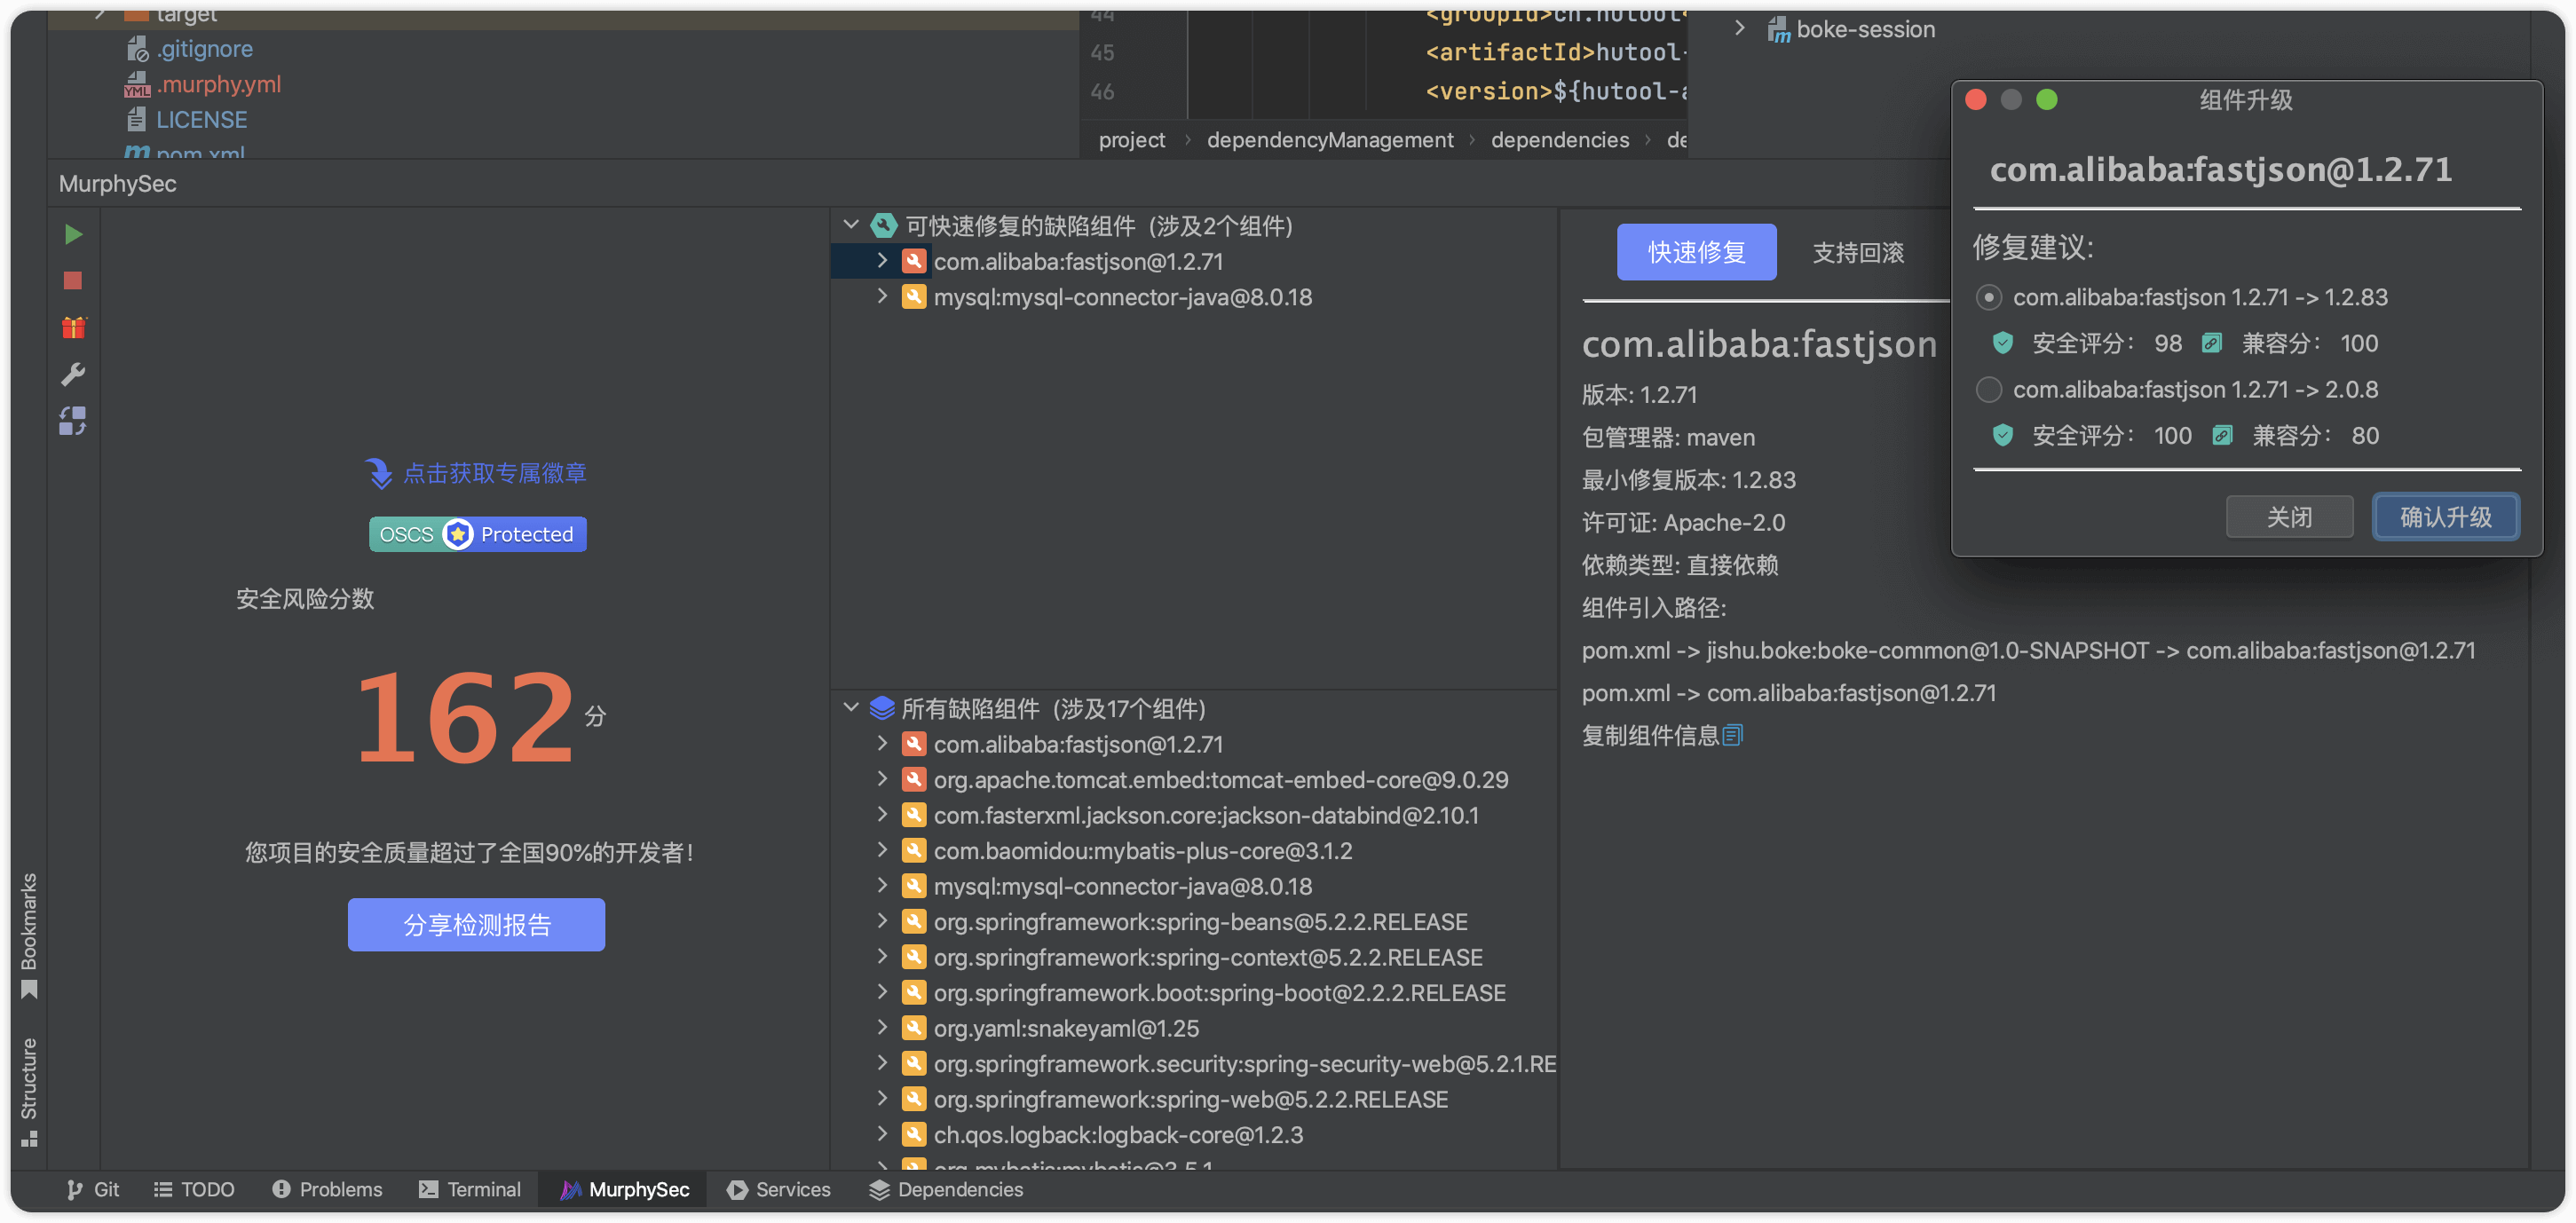The height and width of the screenshot is (1223, 2576).
Task: Click the 确认升级 confirm upgrade button
Action: (2445, 517)
